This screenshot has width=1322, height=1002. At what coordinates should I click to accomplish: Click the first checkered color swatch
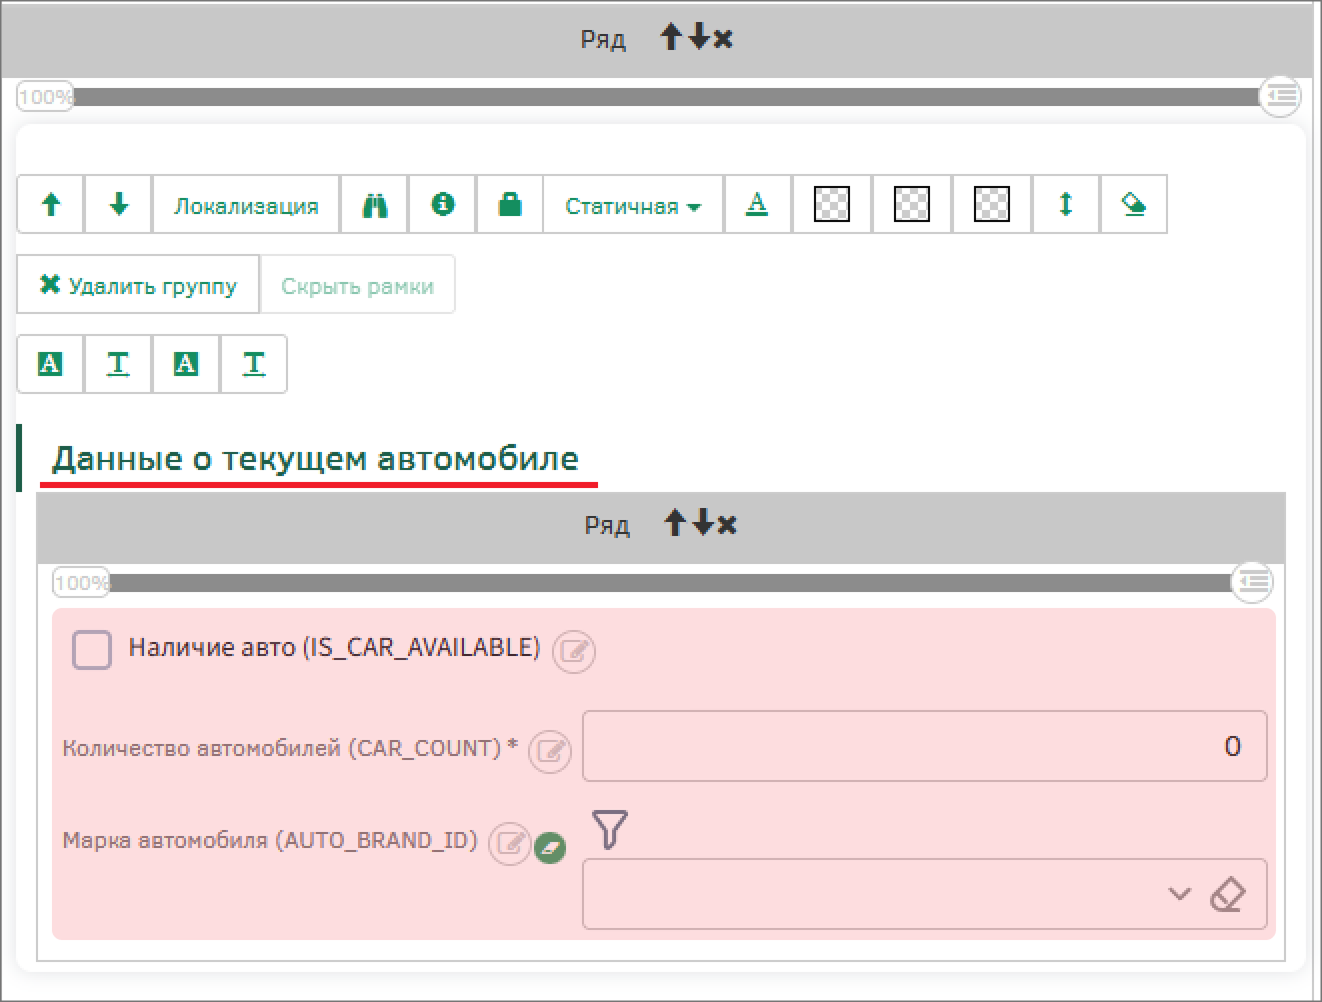(x=832, y=205)
